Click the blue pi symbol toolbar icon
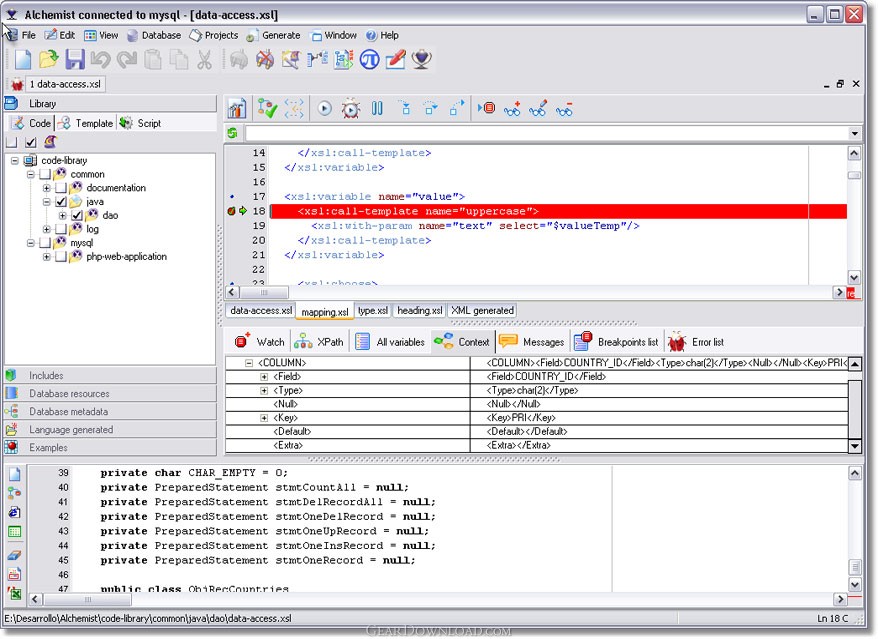878x639 pixels. [370, 59]
